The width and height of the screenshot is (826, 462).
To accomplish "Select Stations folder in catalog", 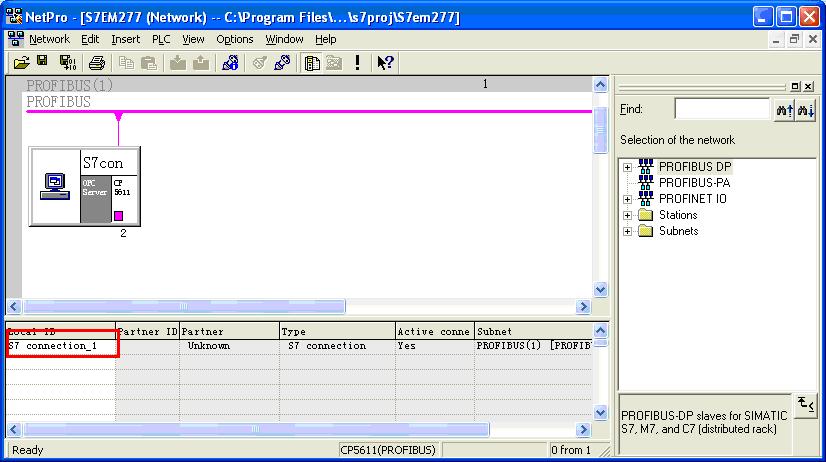I will coord(678,215).
